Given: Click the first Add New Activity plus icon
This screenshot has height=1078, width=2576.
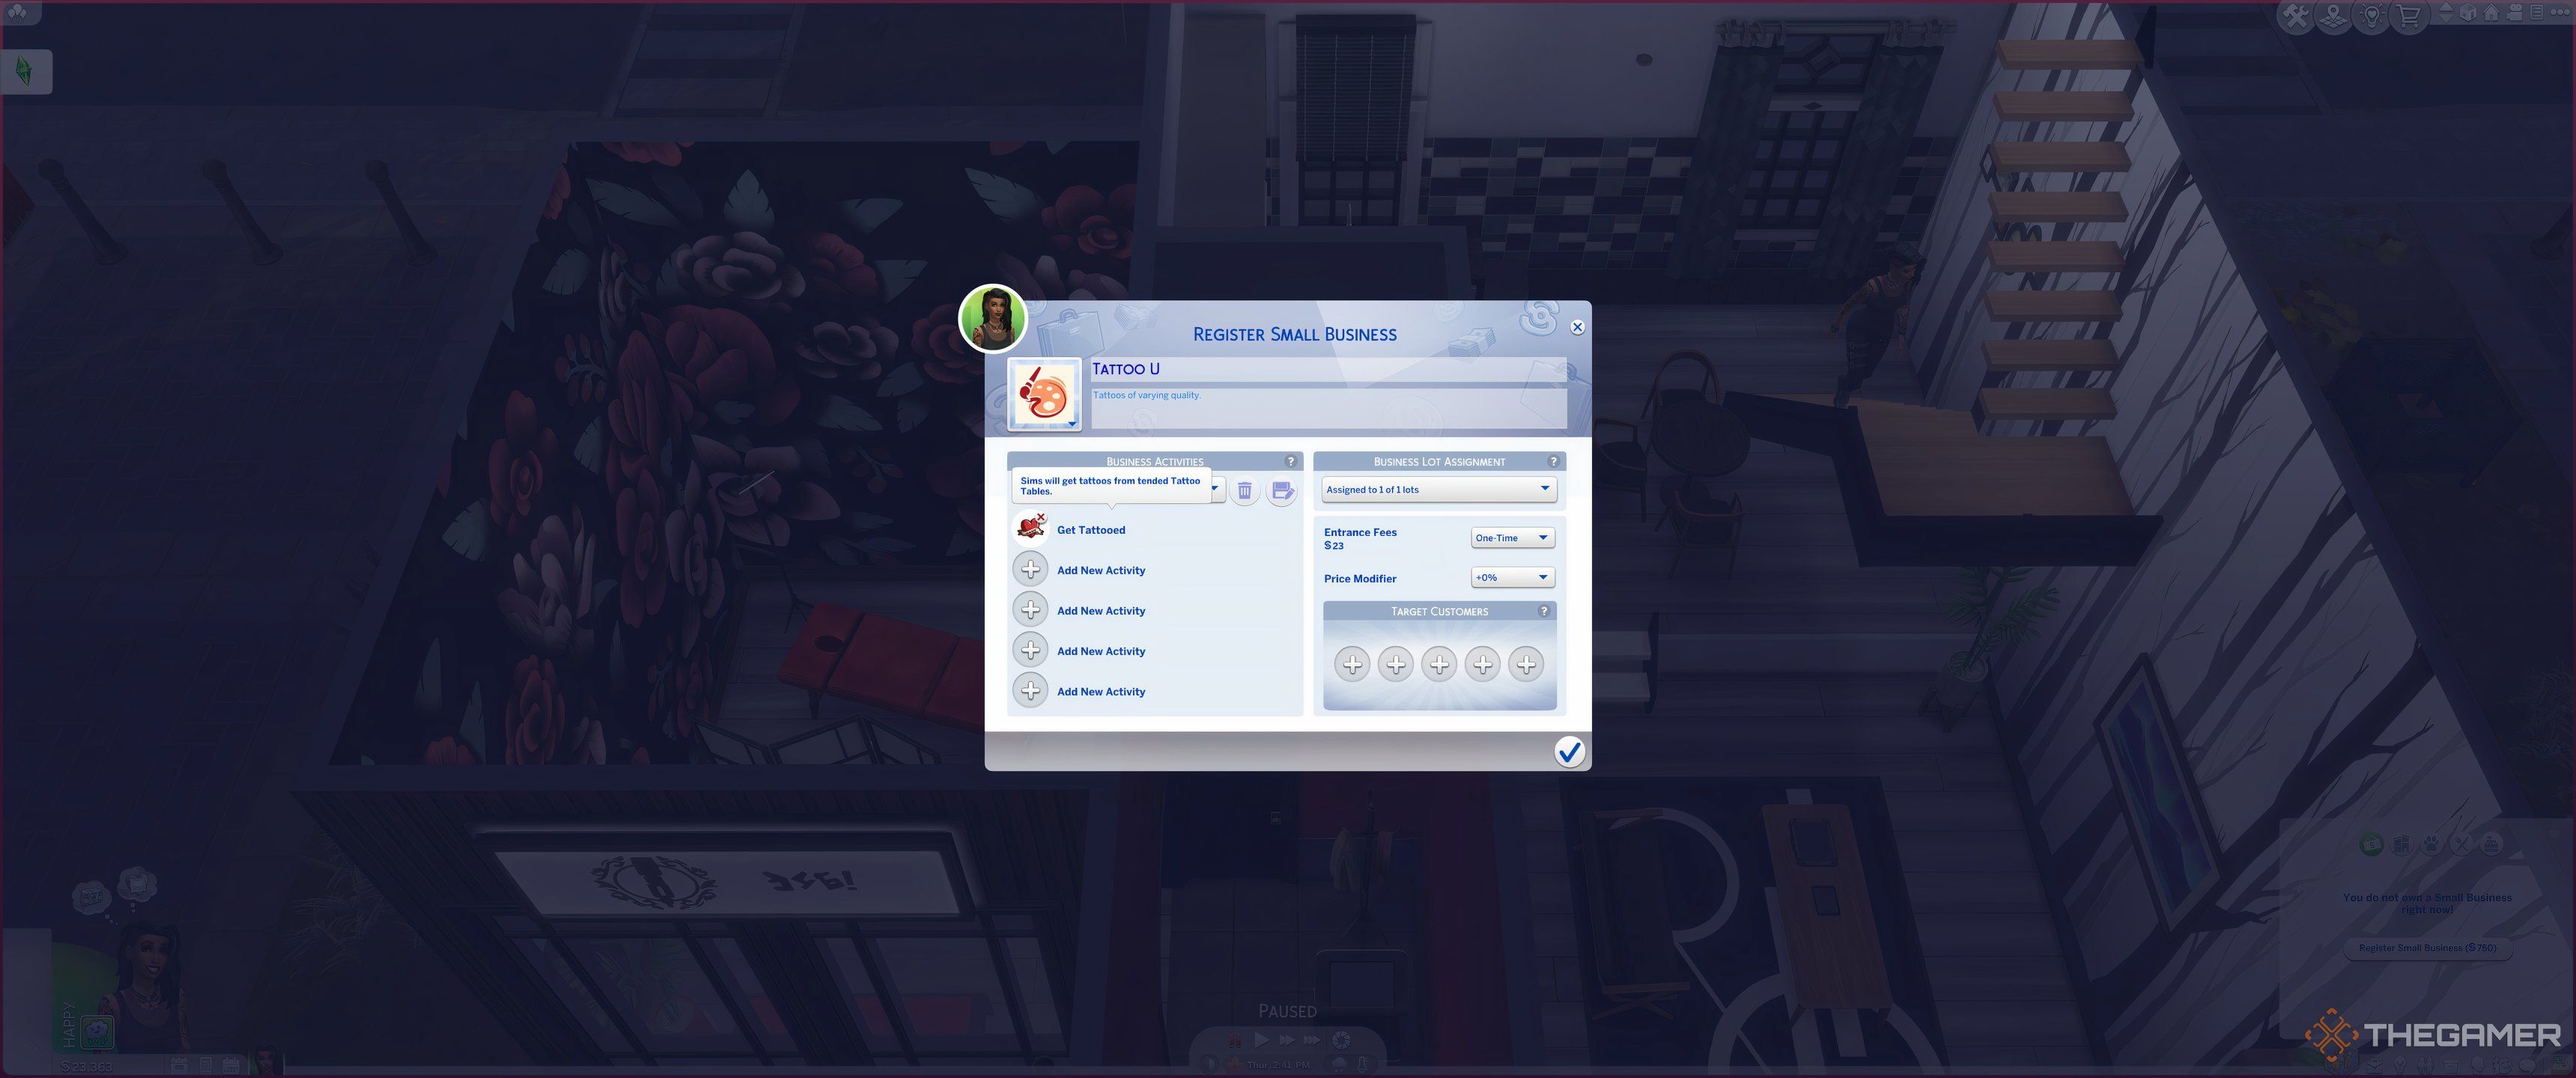Looking at the screenshot, I should point(1030,570).
